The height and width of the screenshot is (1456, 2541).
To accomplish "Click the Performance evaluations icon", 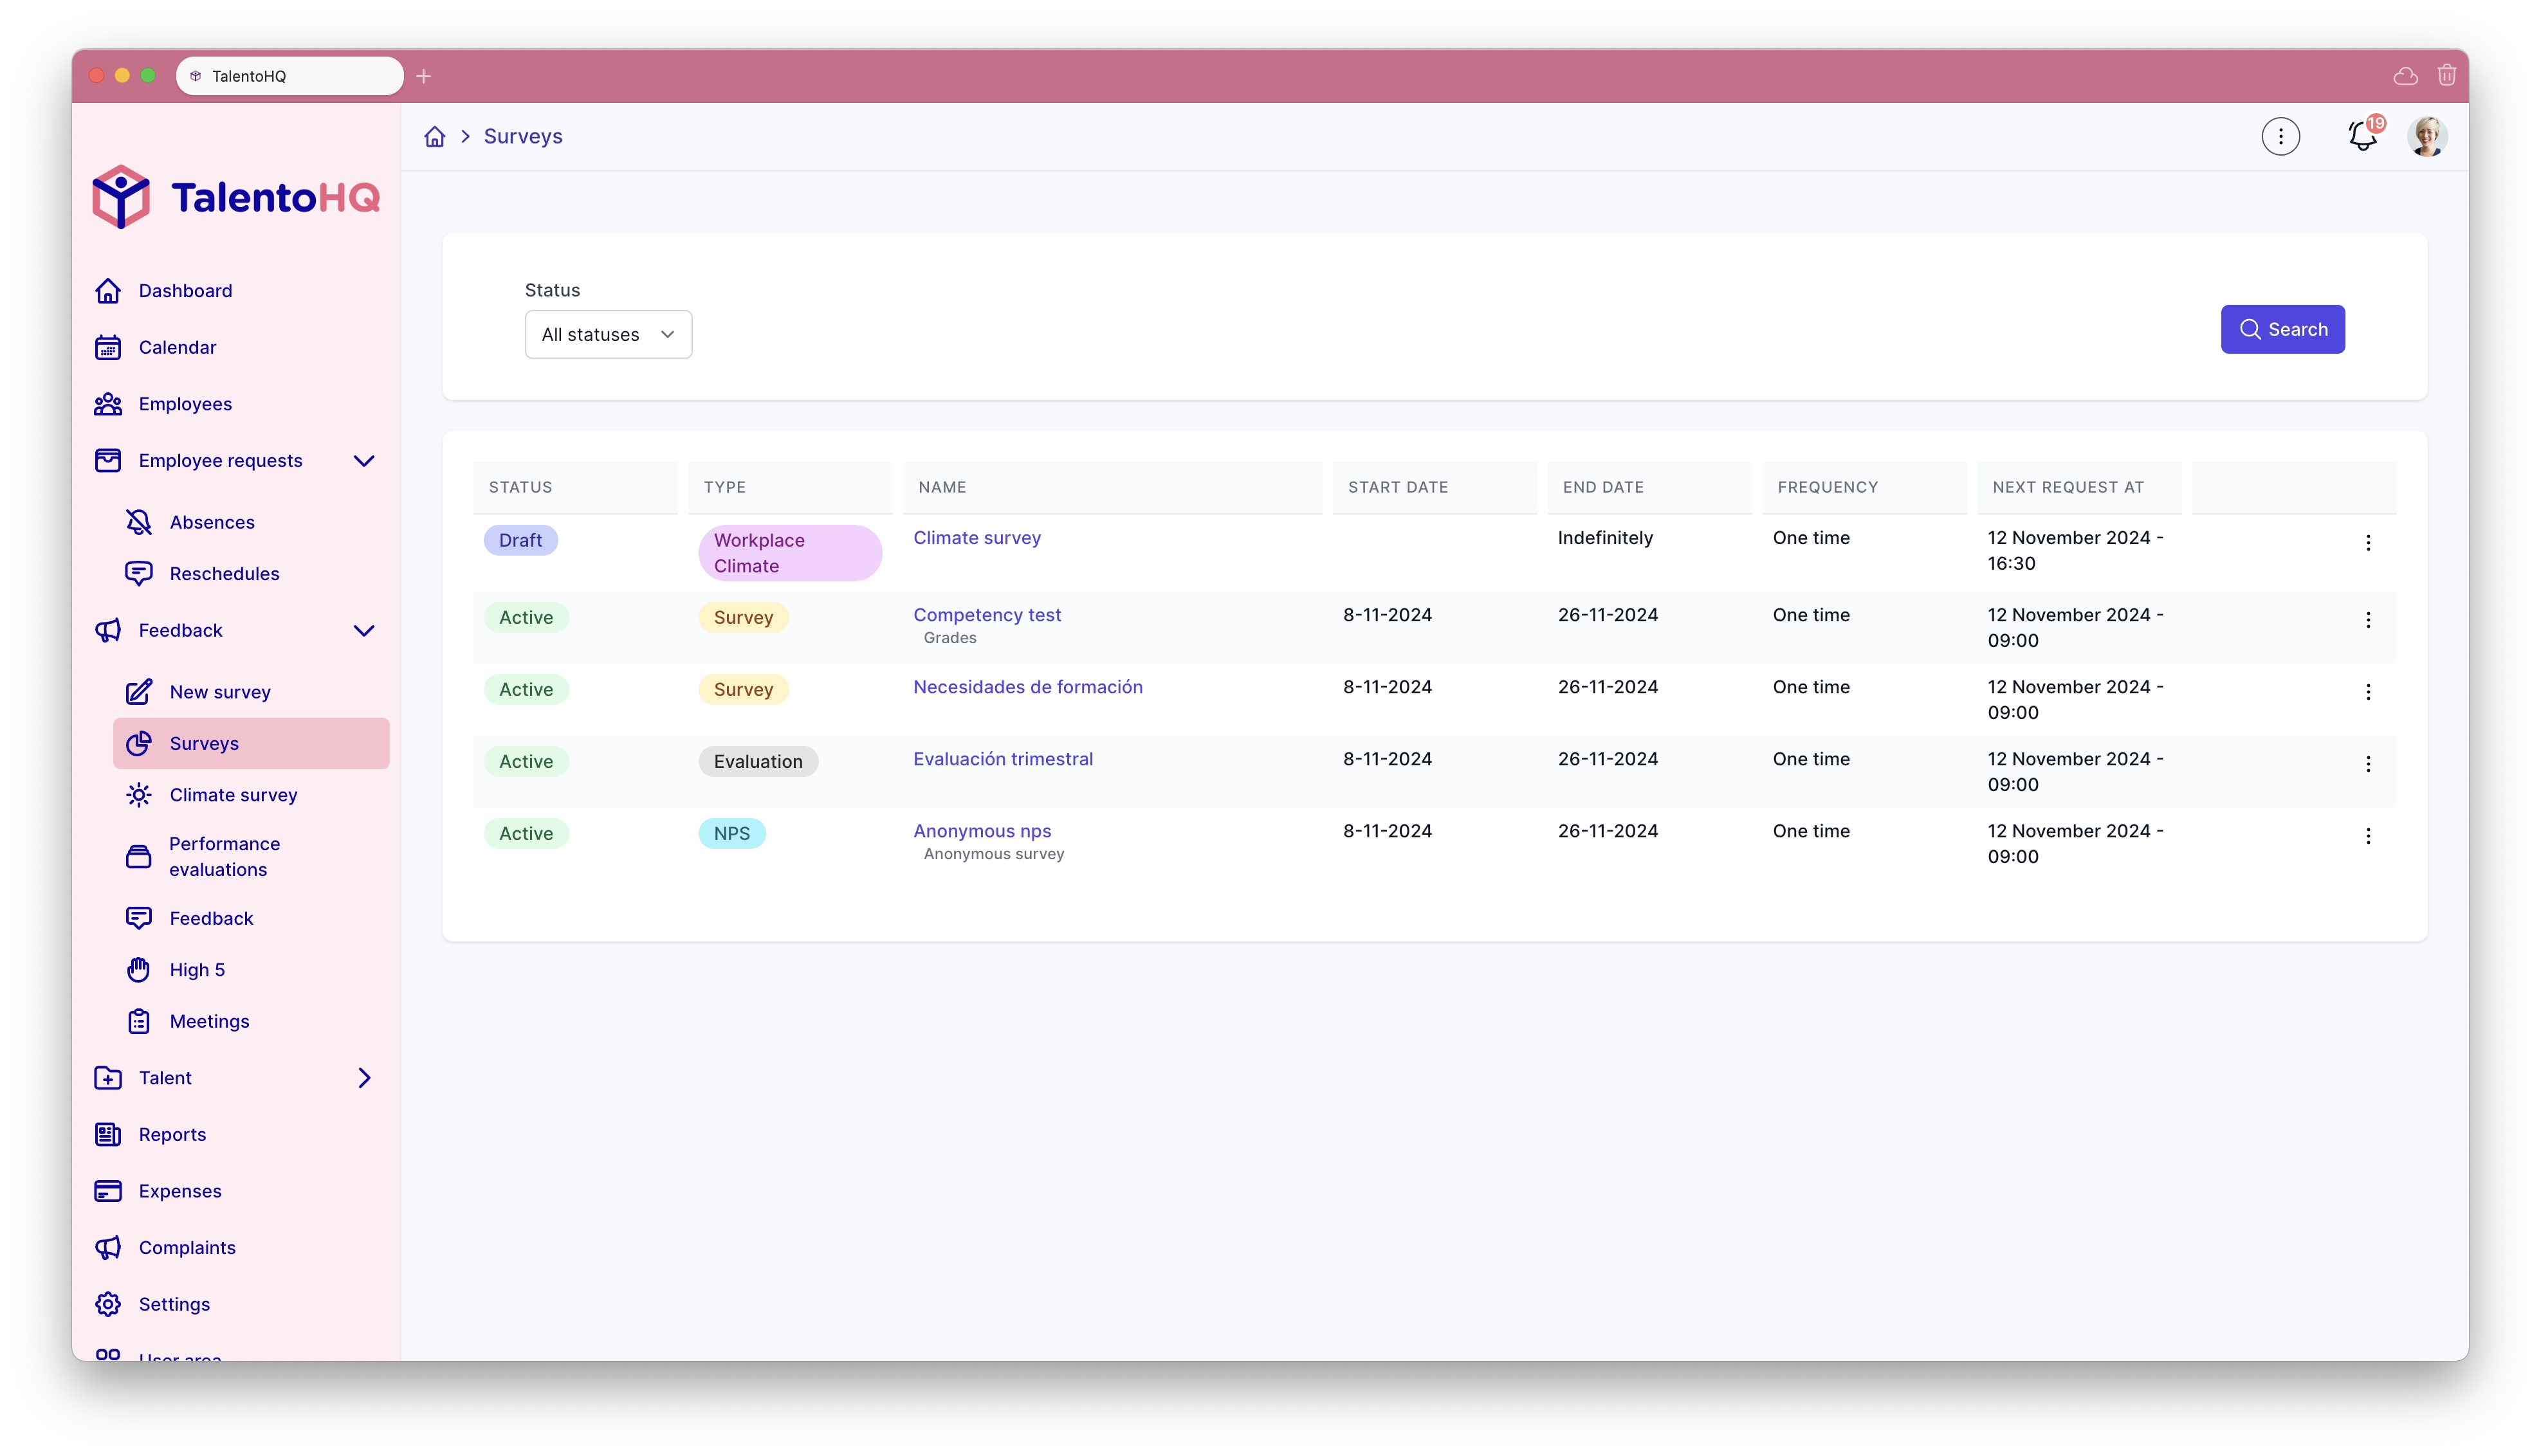I will click(139, 857).
